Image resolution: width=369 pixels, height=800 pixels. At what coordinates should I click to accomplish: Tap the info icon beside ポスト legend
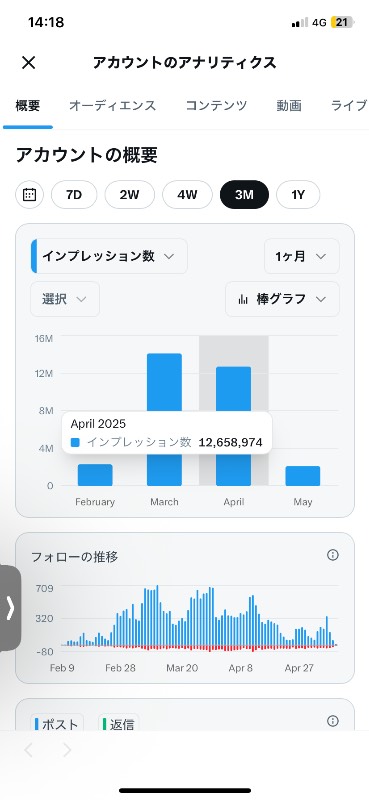click(333, 721)
